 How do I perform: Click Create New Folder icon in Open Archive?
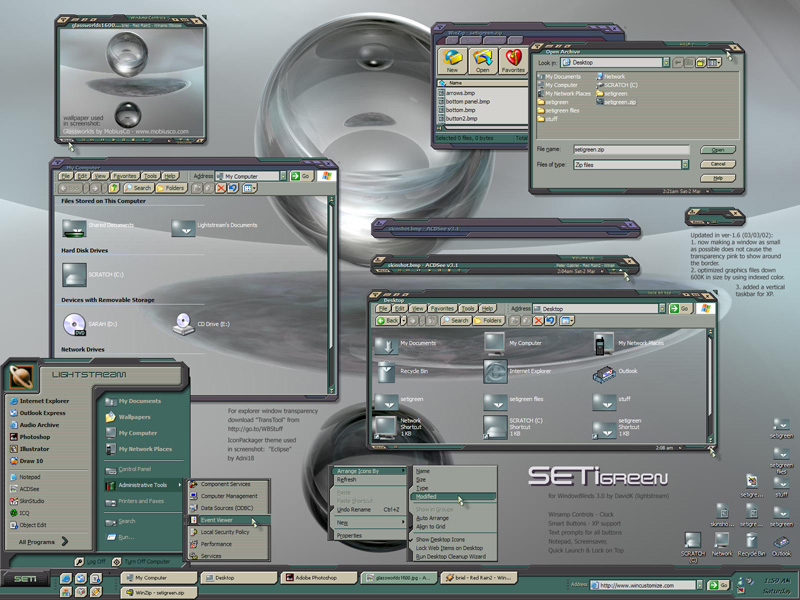(701, 63)
